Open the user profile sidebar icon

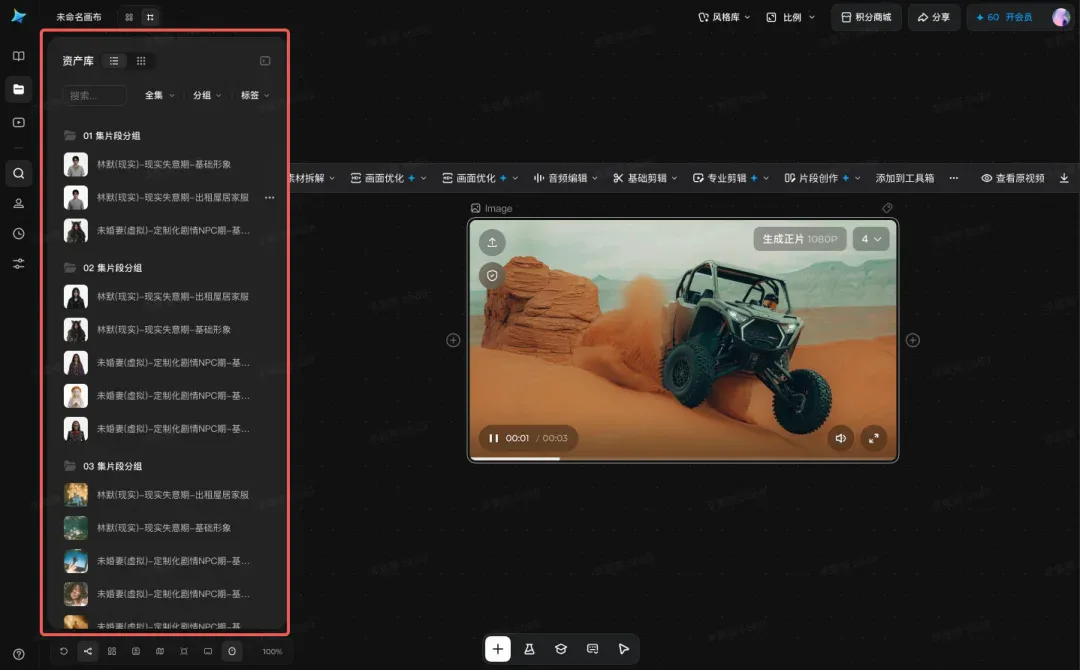coord(19,204)
